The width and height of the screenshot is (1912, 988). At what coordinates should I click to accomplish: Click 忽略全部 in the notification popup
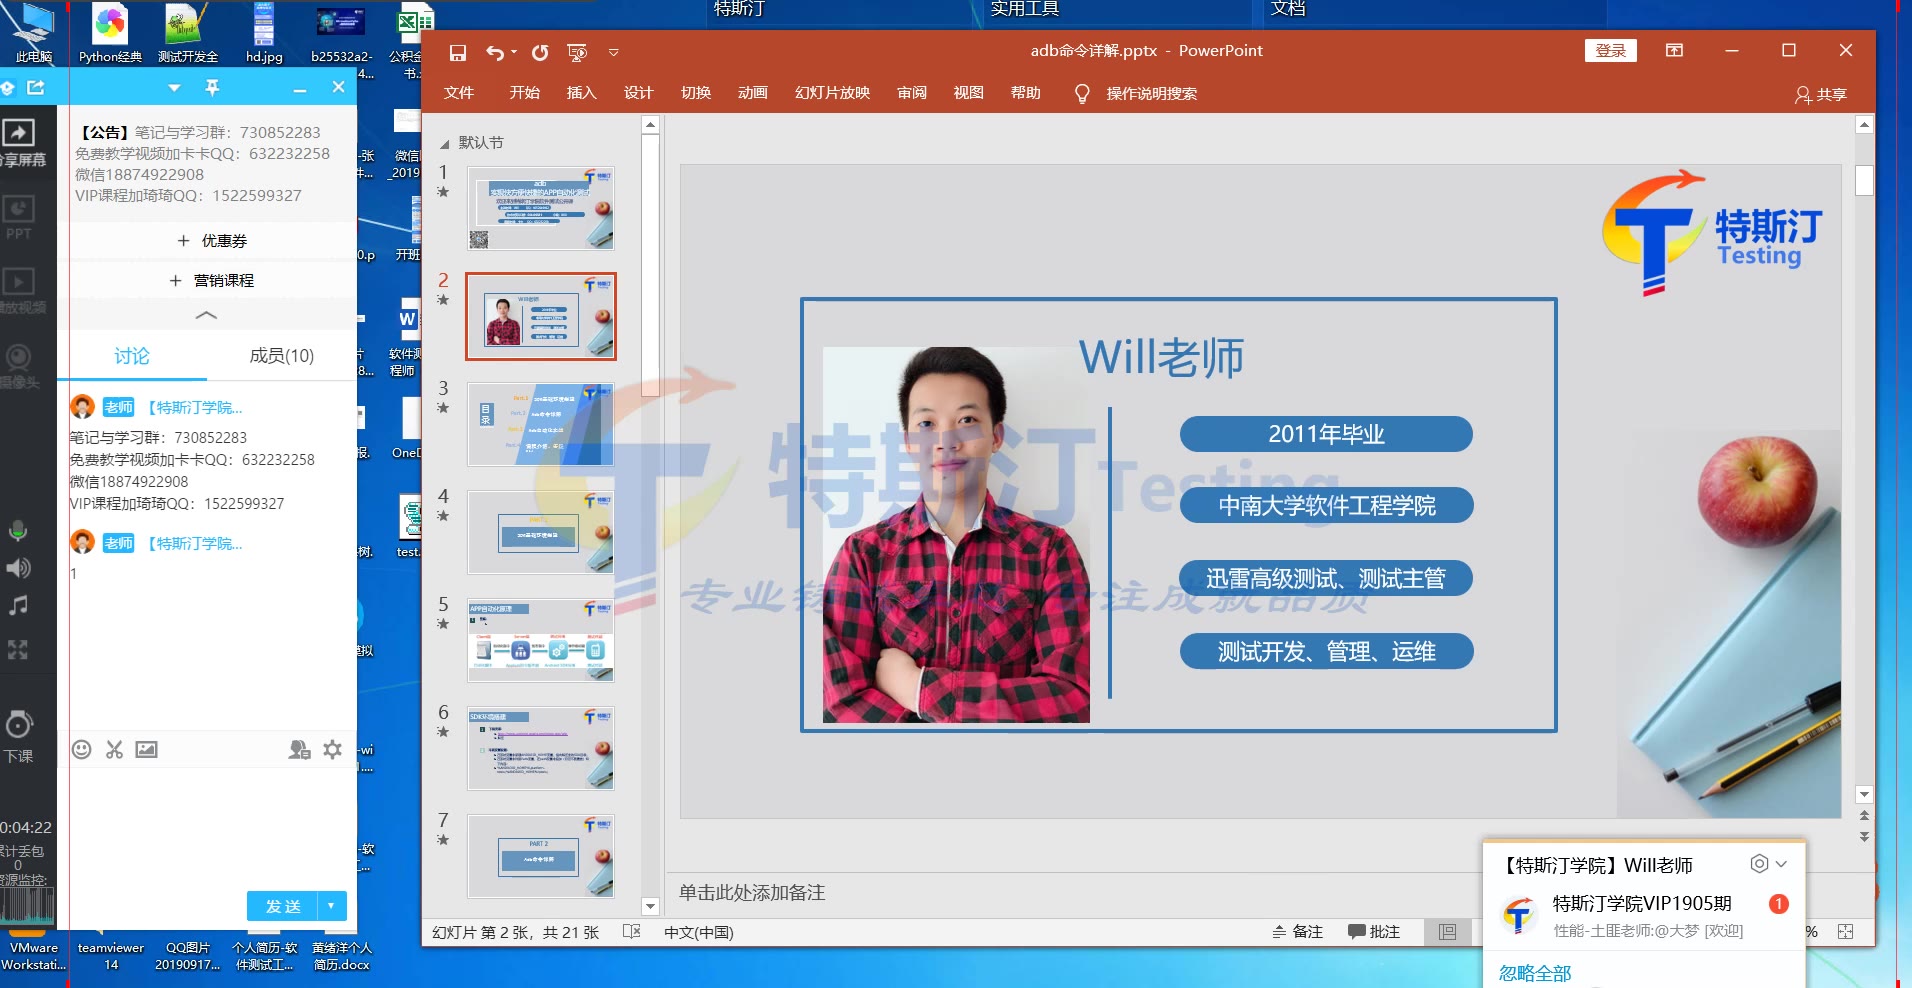(1534, 973)
